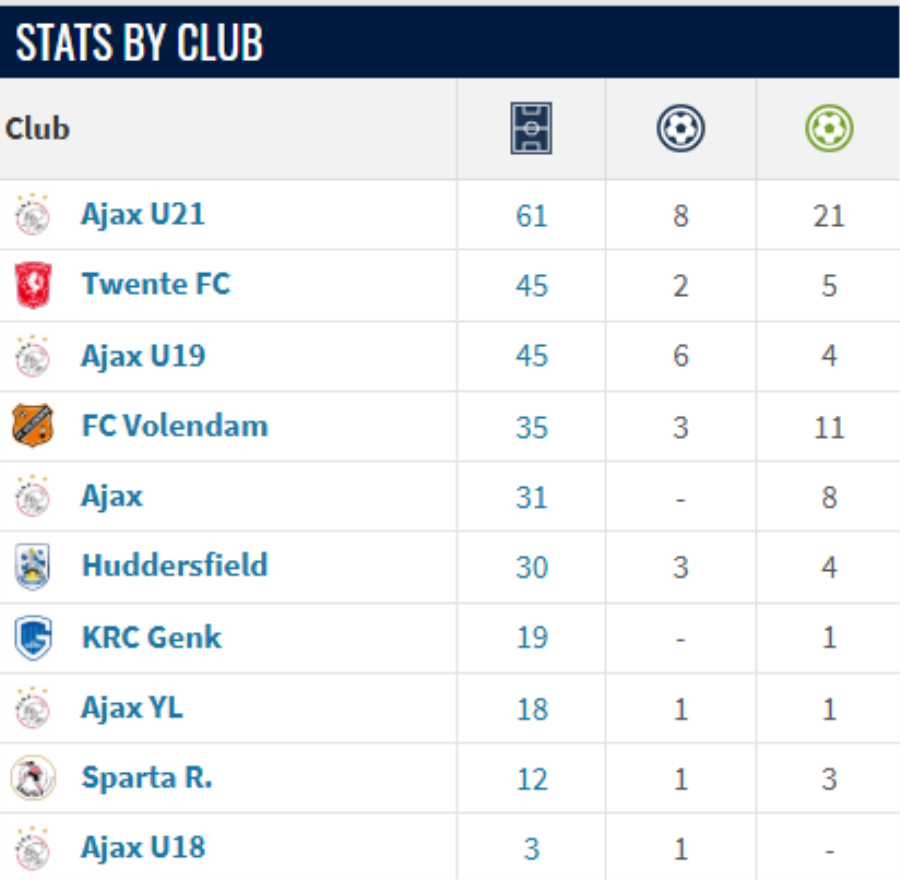Screen dimensions: 900x880
Task: Click the green assists ball icon
Action: [x=829, y=128]
